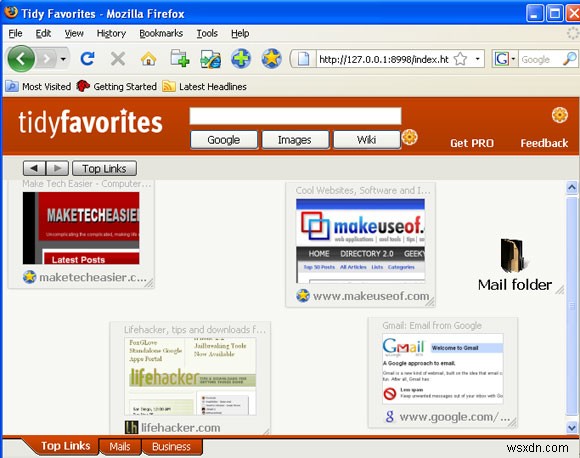Image resolution: width=580 pixels, height=458 pixels.
Task: Switch to the Business tab
Action: pos(171,447)
